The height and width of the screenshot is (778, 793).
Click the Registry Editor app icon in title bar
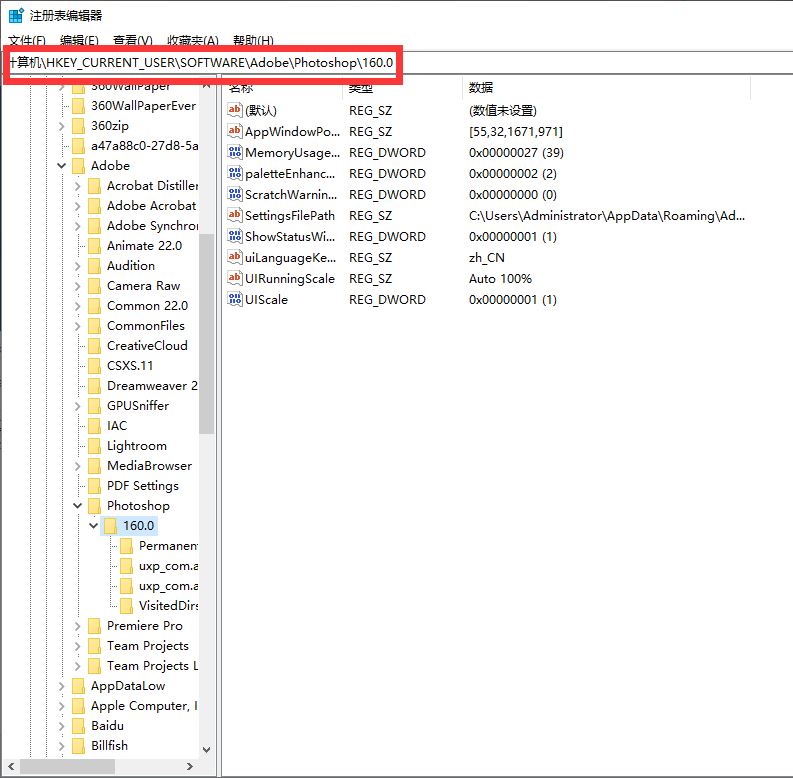[x=16, y=16]
